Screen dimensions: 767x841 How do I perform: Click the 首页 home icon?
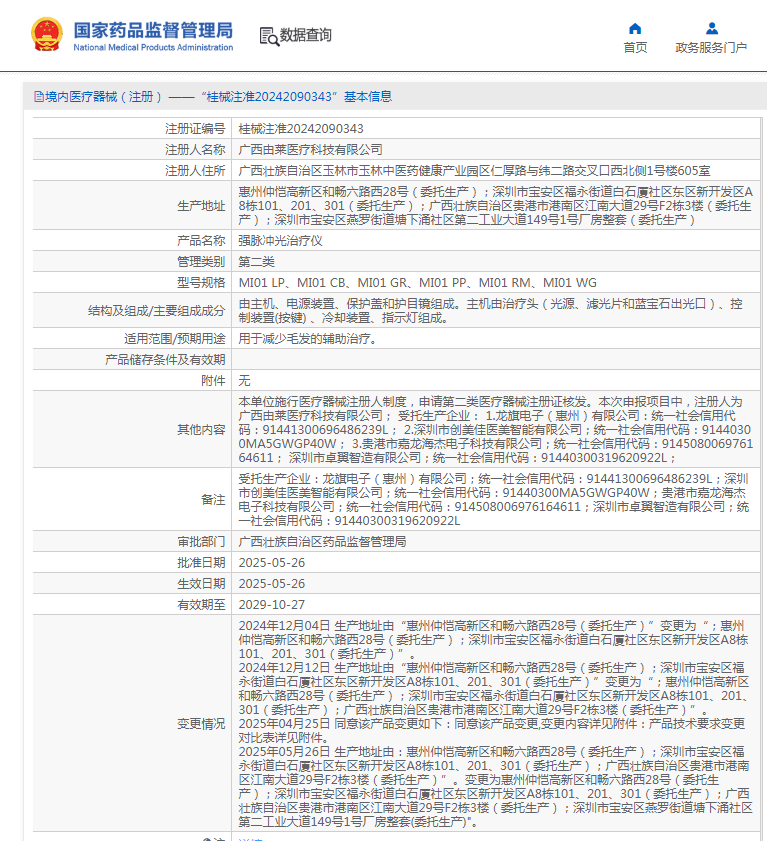[635, 28]
